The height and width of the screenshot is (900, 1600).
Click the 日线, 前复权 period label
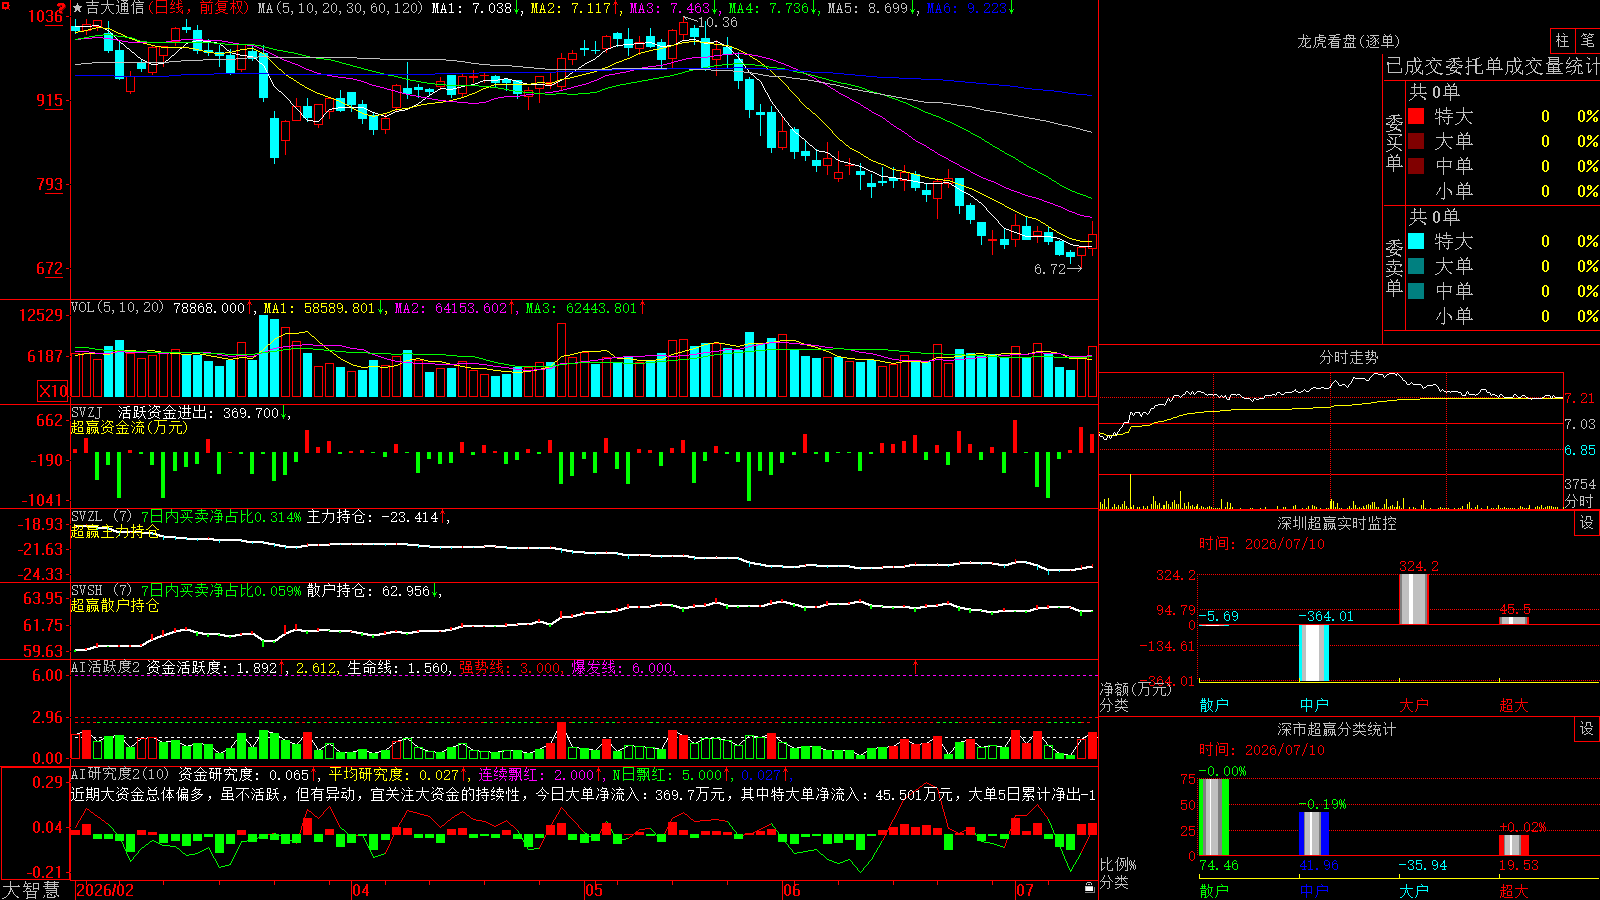198,8
